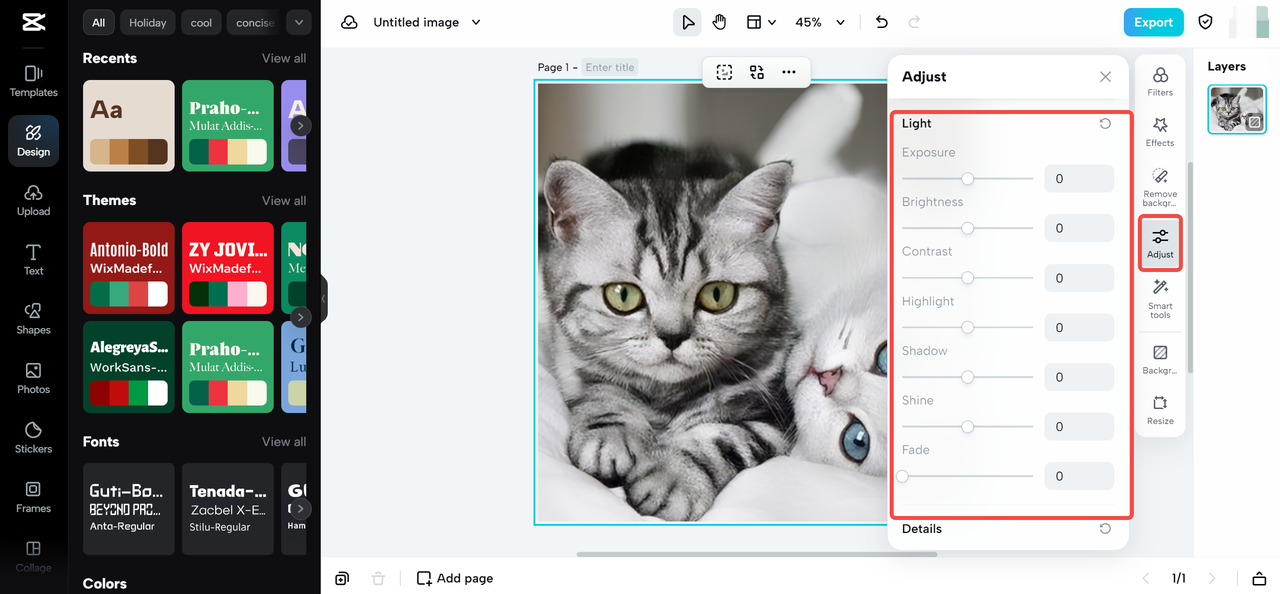Click the Contrast slider
Screen dimensions: 1280x594
967,278
